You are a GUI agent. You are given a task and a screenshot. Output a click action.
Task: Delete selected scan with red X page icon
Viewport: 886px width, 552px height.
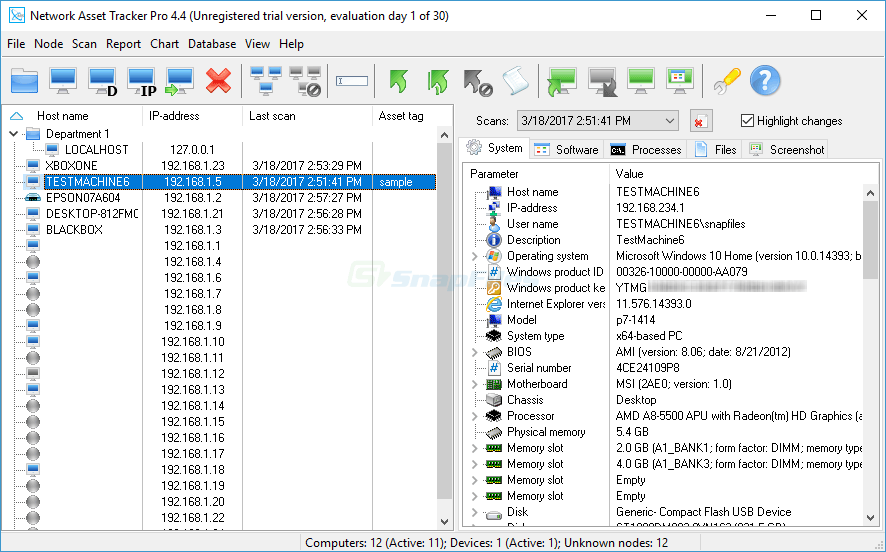[701, 121]
